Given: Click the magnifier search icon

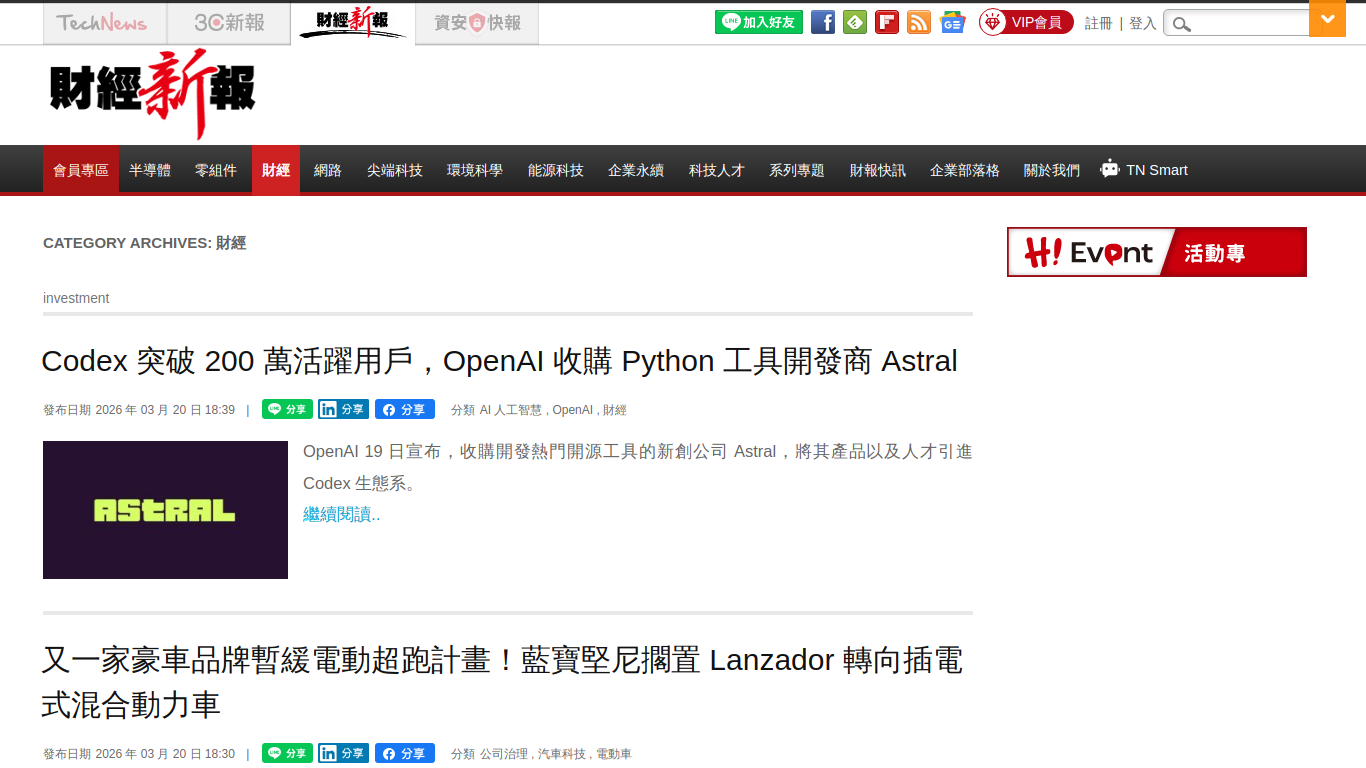Looking at the screenshot, I should tap(1182, 24).
